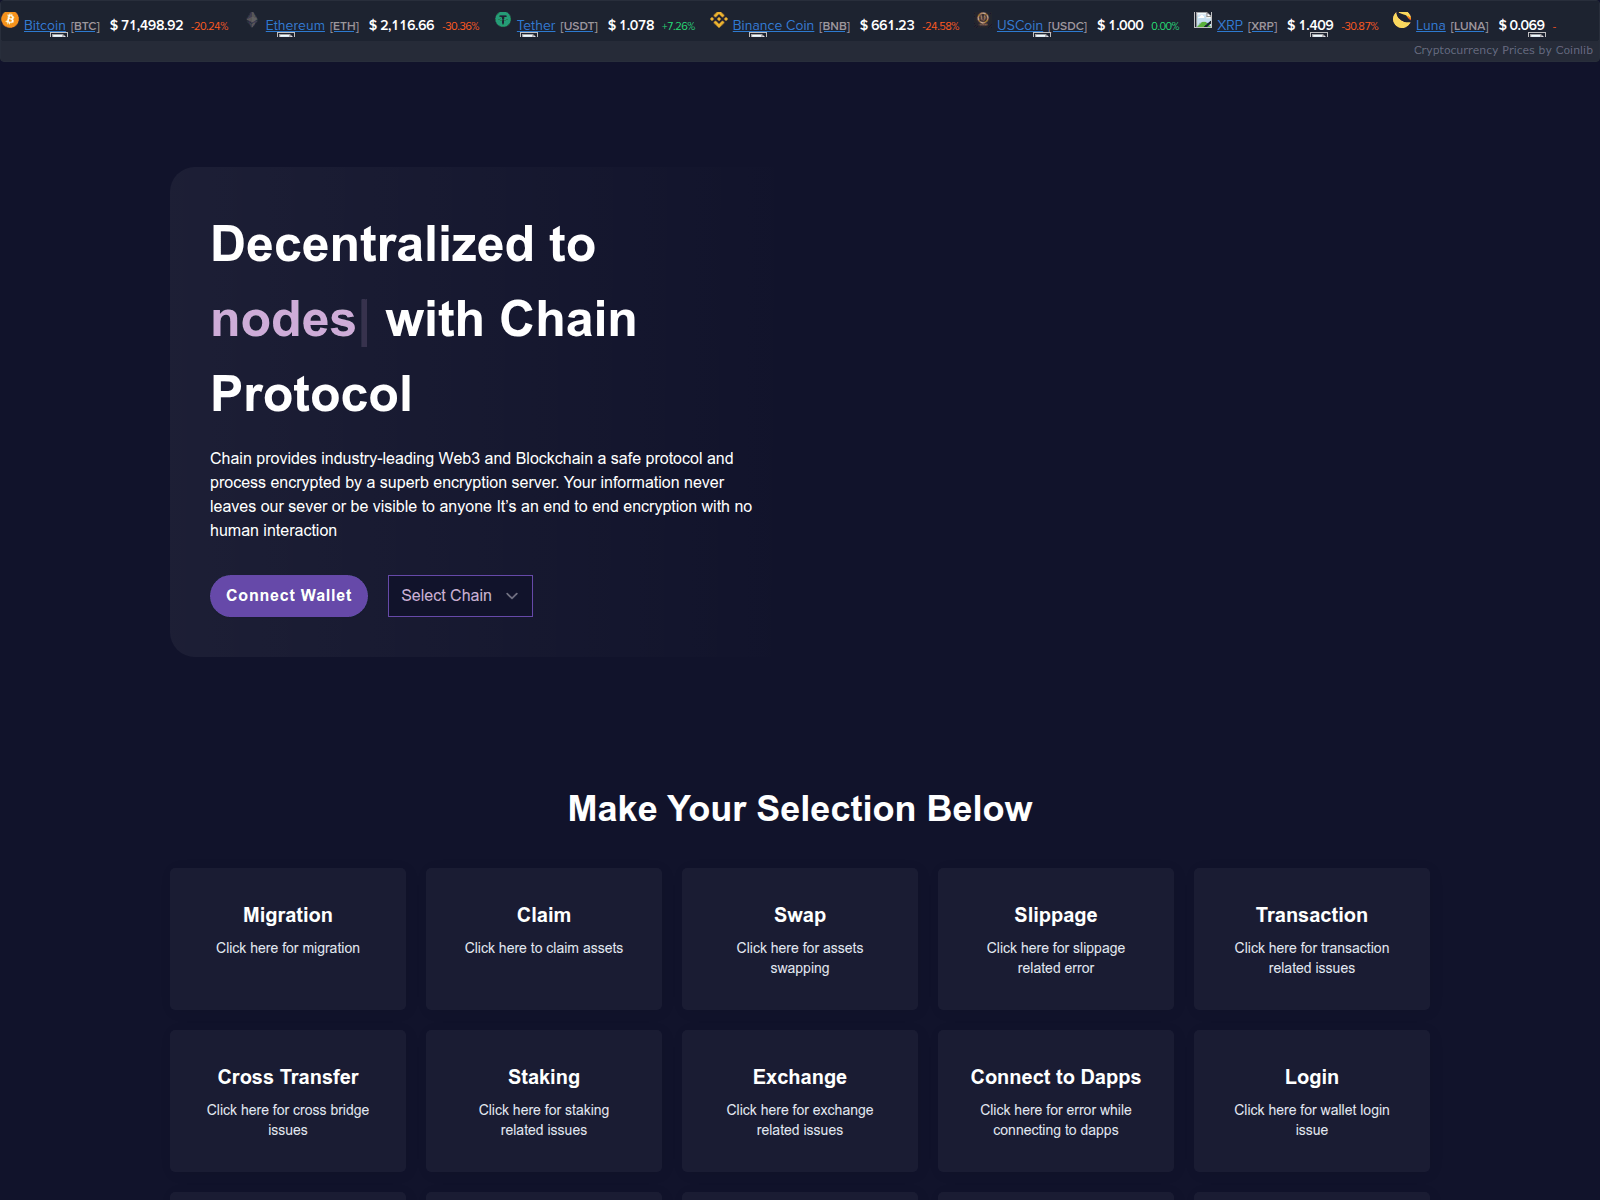Click the Bitcoin coin icon in ticker
The height and width of the screenshot is (1200, 1600).
tap(10, 19)
